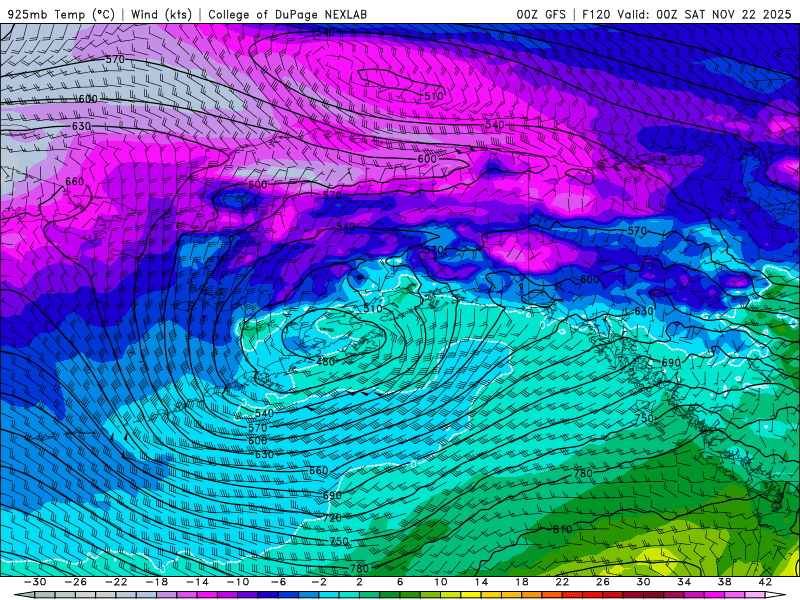
Task: Click the 34 tick on the temperature scale
Action: coord(684,582)
